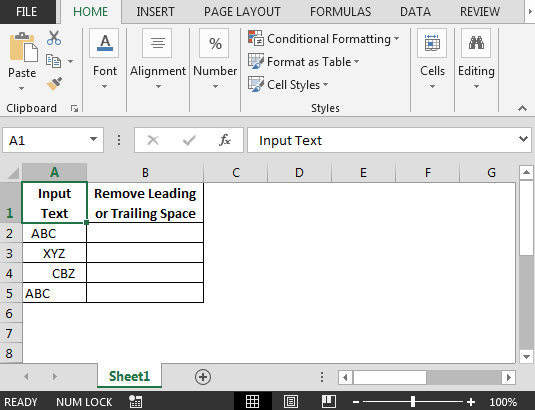Viewport: 535px width, 410px height.
Task: Click the vertical scroll down arrow
Action: pyautogui.click(x=526, y=357)
